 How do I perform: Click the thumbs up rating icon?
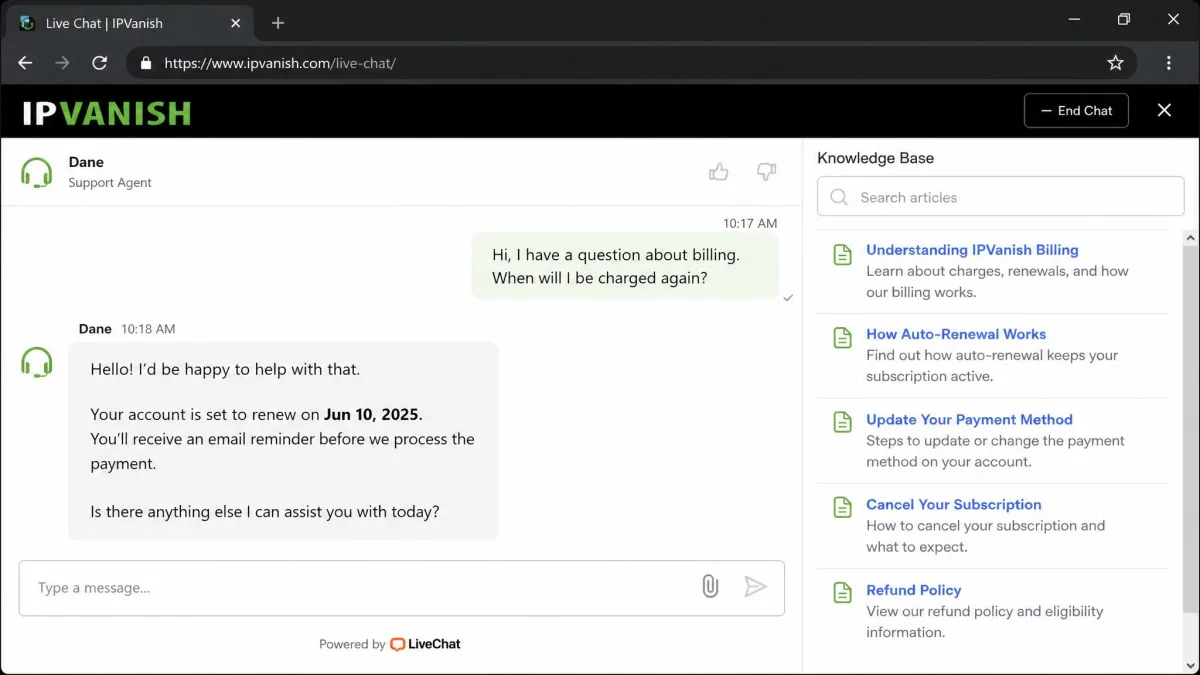point(718,172)
